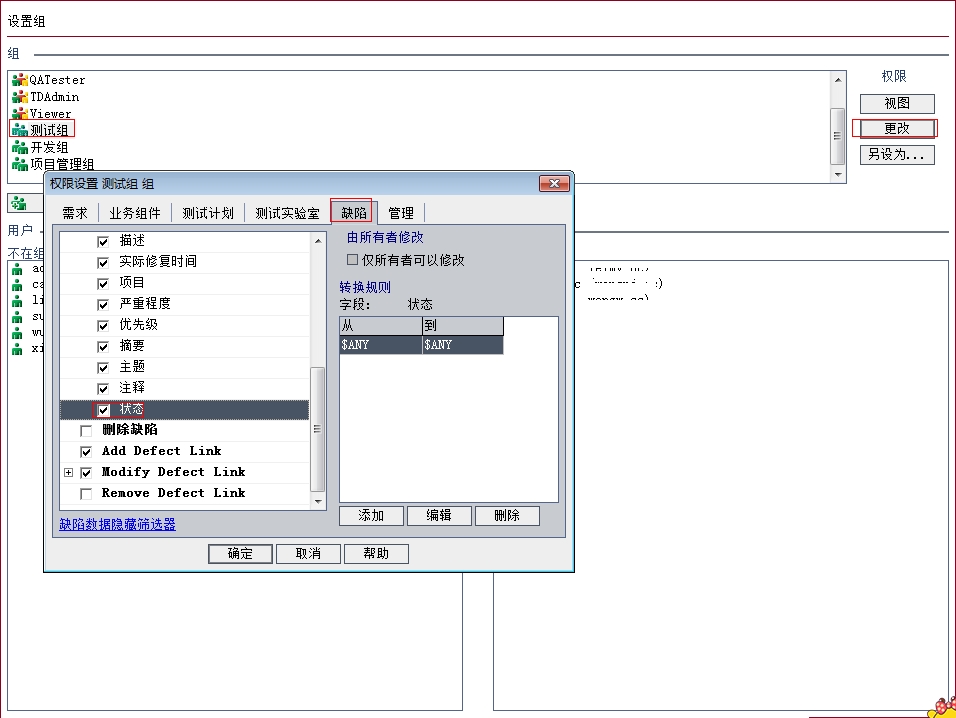Viewport: 956px width, 718px height.
Task: Click the 开发组 group icon
Action: [19, 147]
